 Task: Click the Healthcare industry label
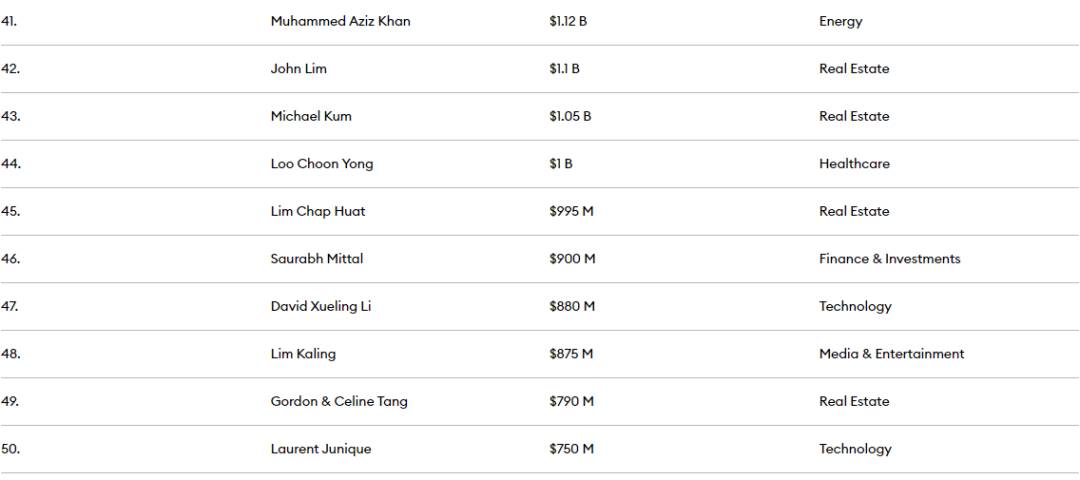coord(854,164)
